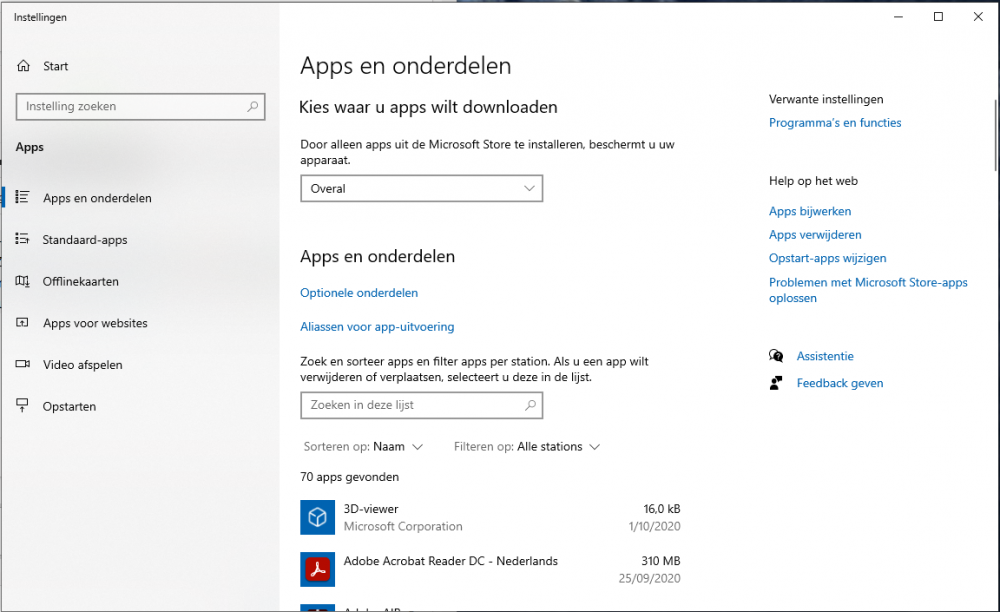Open the Overal download source dropdown
1000x612 pixels.
click(x=421, y=188)
